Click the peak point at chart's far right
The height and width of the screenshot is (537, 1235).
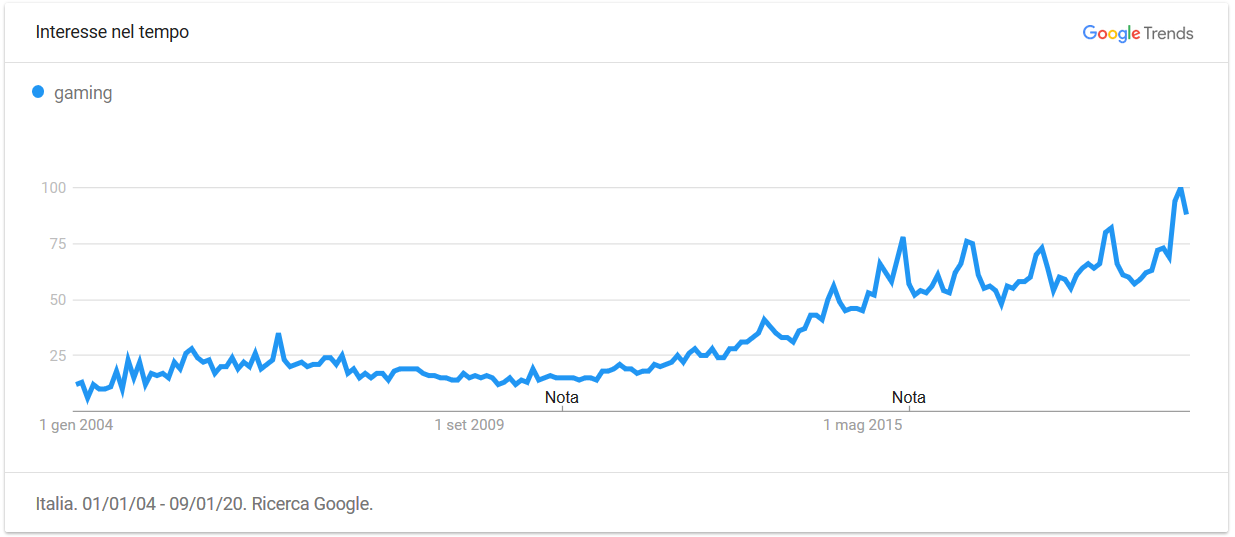point(1181,188)
